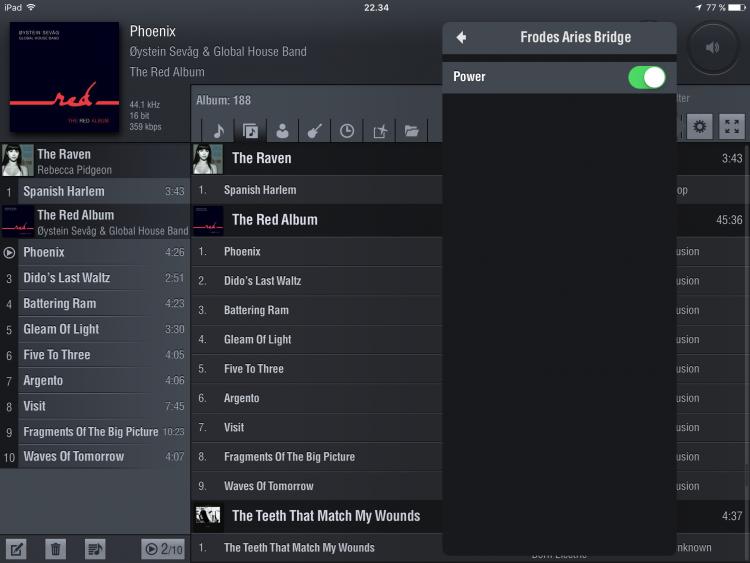Select Argento in the queue
Image resolution: width=750 pixels, height=563 pixels.
[x=95, y=381]
